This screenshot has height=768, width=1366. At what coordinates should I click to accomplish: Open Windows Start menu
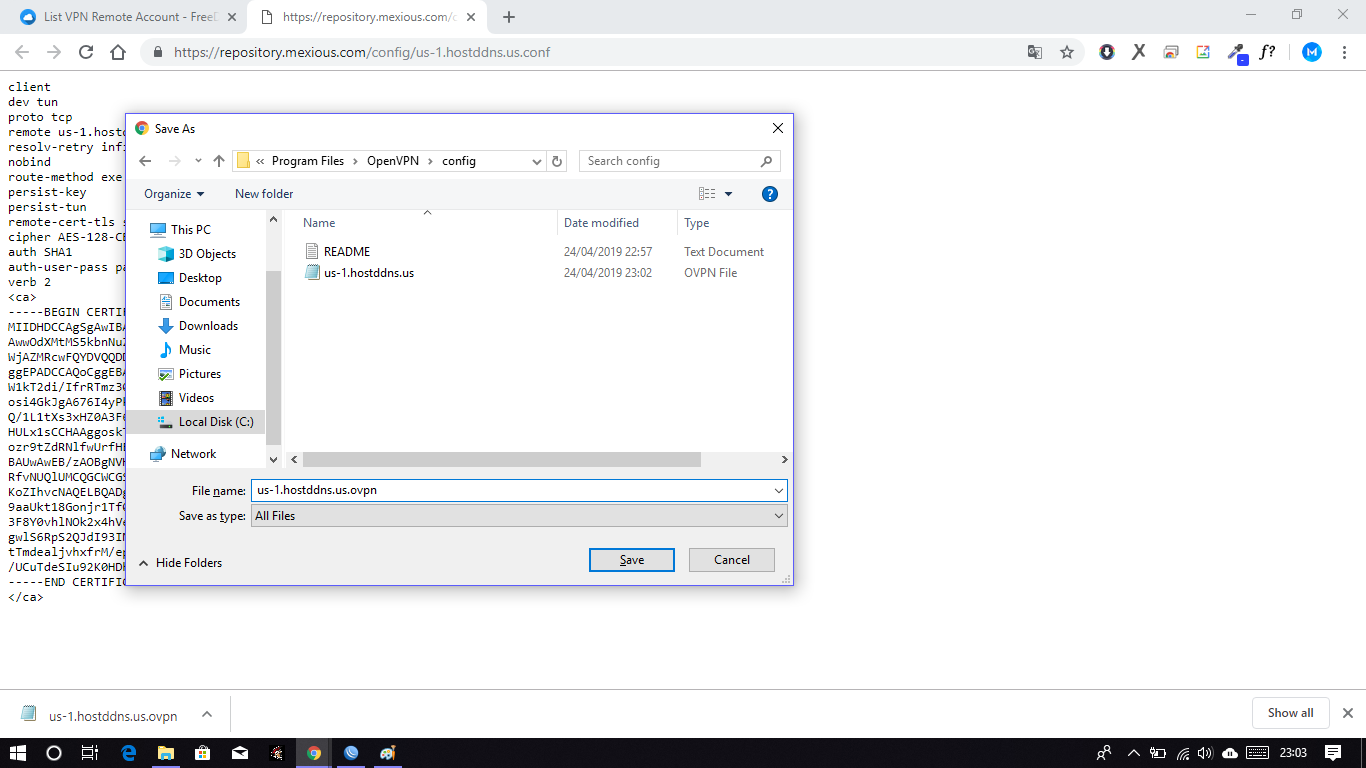[18, 753]
